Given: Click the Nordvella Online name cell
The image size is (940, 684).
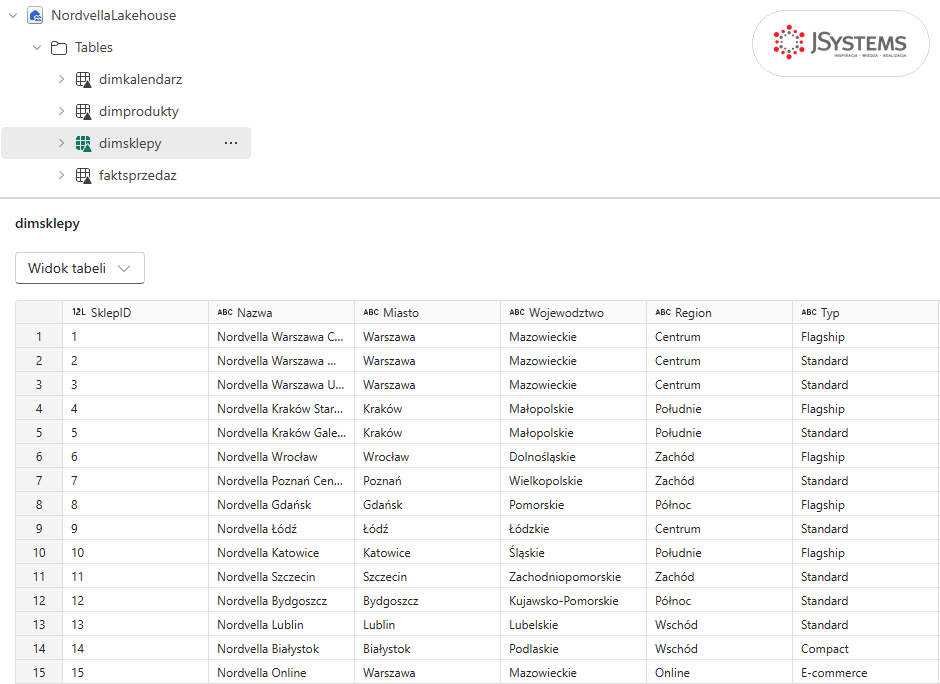Looking at the screenshot, I should pos(282,672).
